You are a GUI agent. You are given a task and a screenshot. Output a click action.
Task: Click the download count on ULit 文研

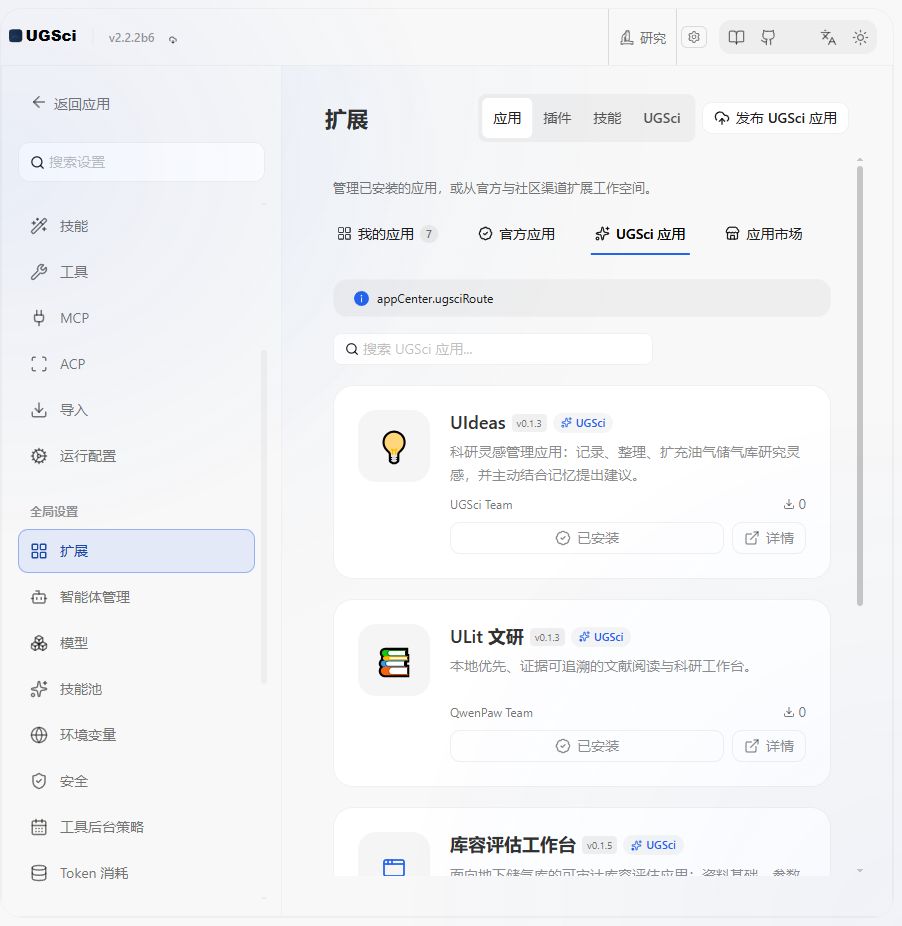point(794,712)
